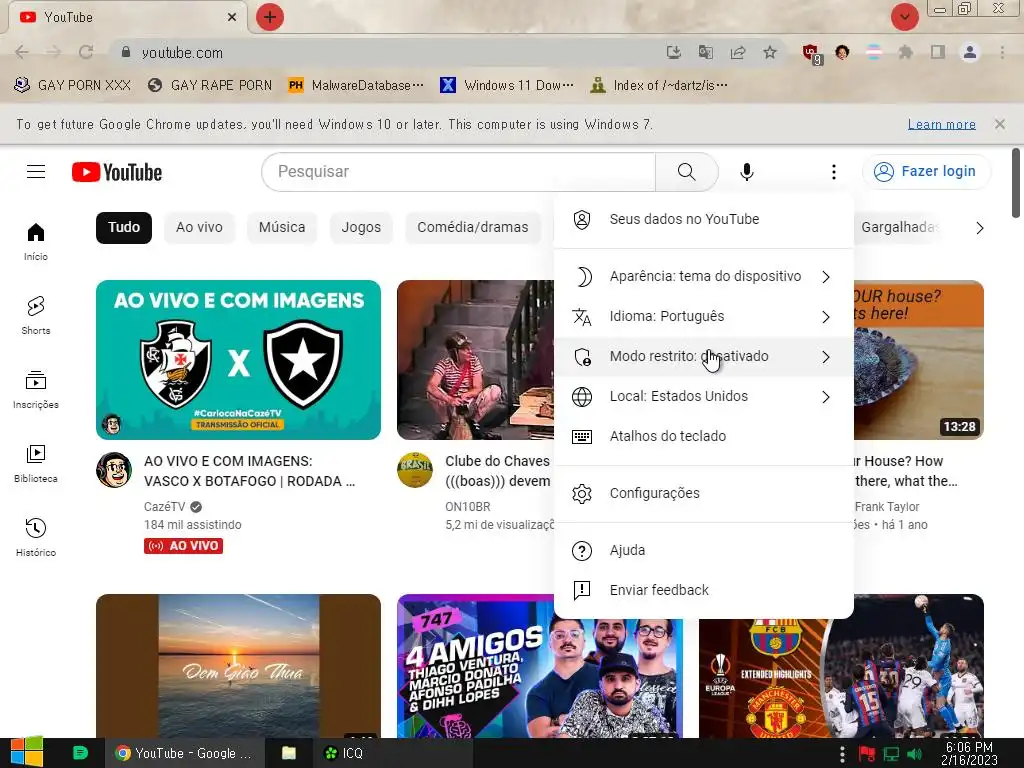
Task: Select the Comédia/dramas category chip
Action: pos(473,227)
